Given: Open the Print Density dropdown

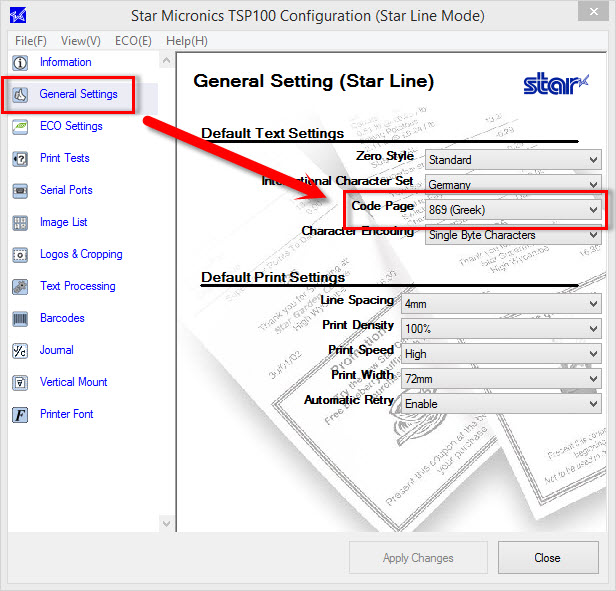Looking at the screenshot, I should coord(501,329).
